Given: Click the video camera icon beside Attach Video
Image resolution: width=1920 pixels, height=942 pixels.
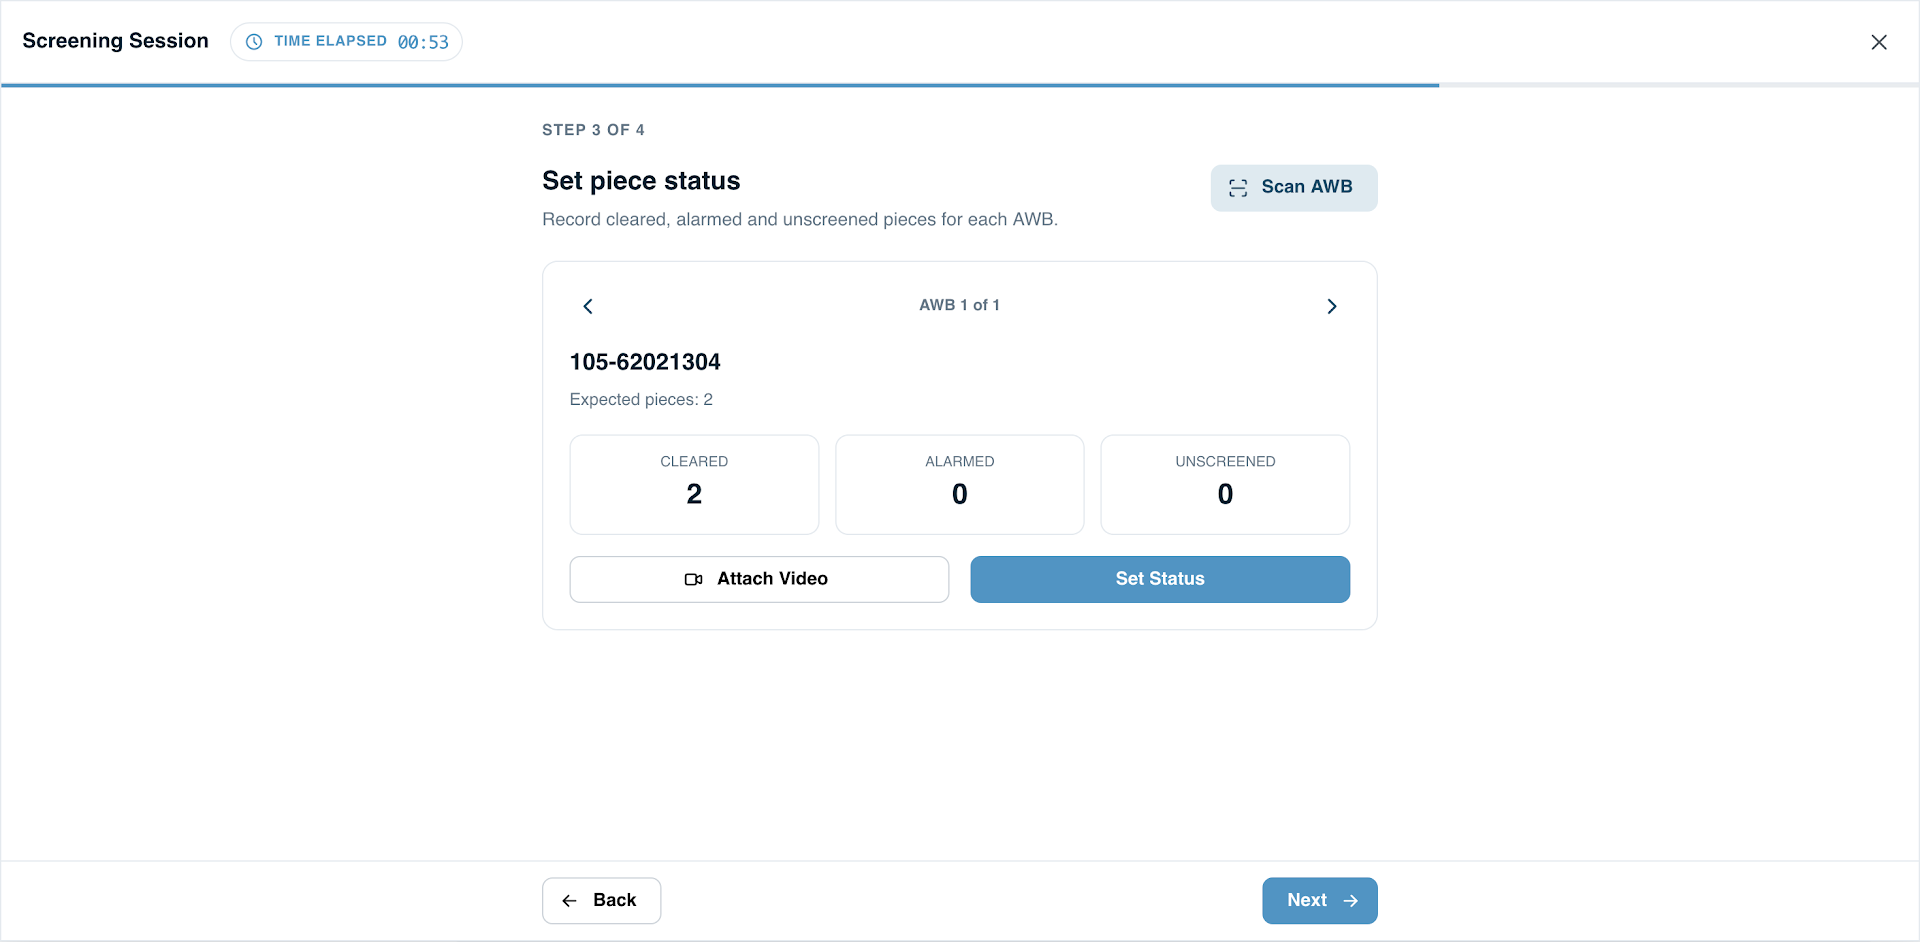Looking at the screenshot, I should click(693, 580).
